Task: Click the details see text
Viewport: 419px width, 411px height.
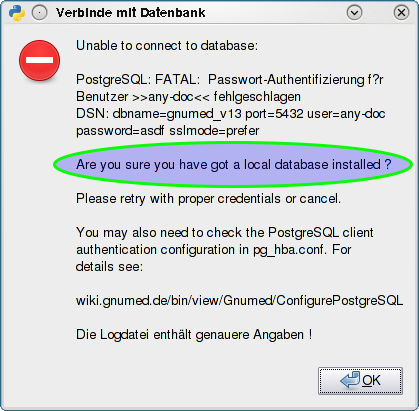Action: coord(109,267)
